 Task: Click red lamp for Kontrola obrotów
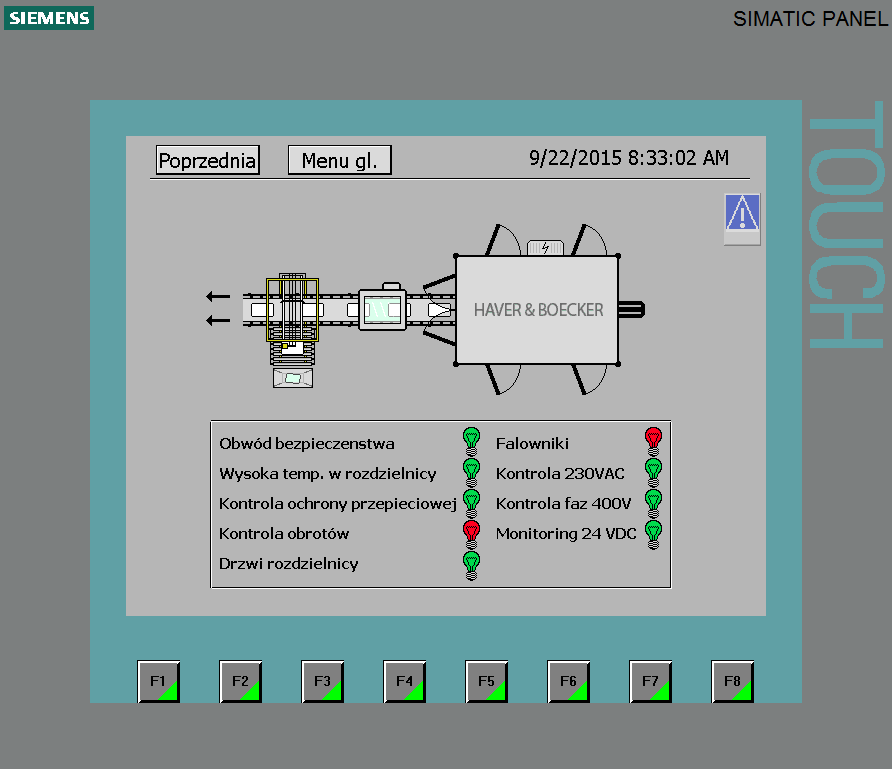click(x=472, y=534)
